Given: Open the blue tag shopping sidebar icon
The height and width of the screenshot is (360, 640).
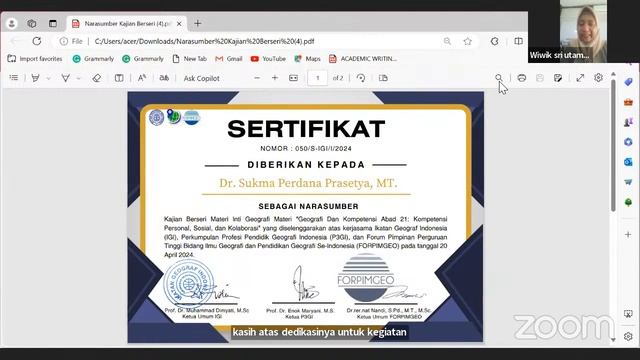Looking at the screenshot, I should tap(628, 82).
